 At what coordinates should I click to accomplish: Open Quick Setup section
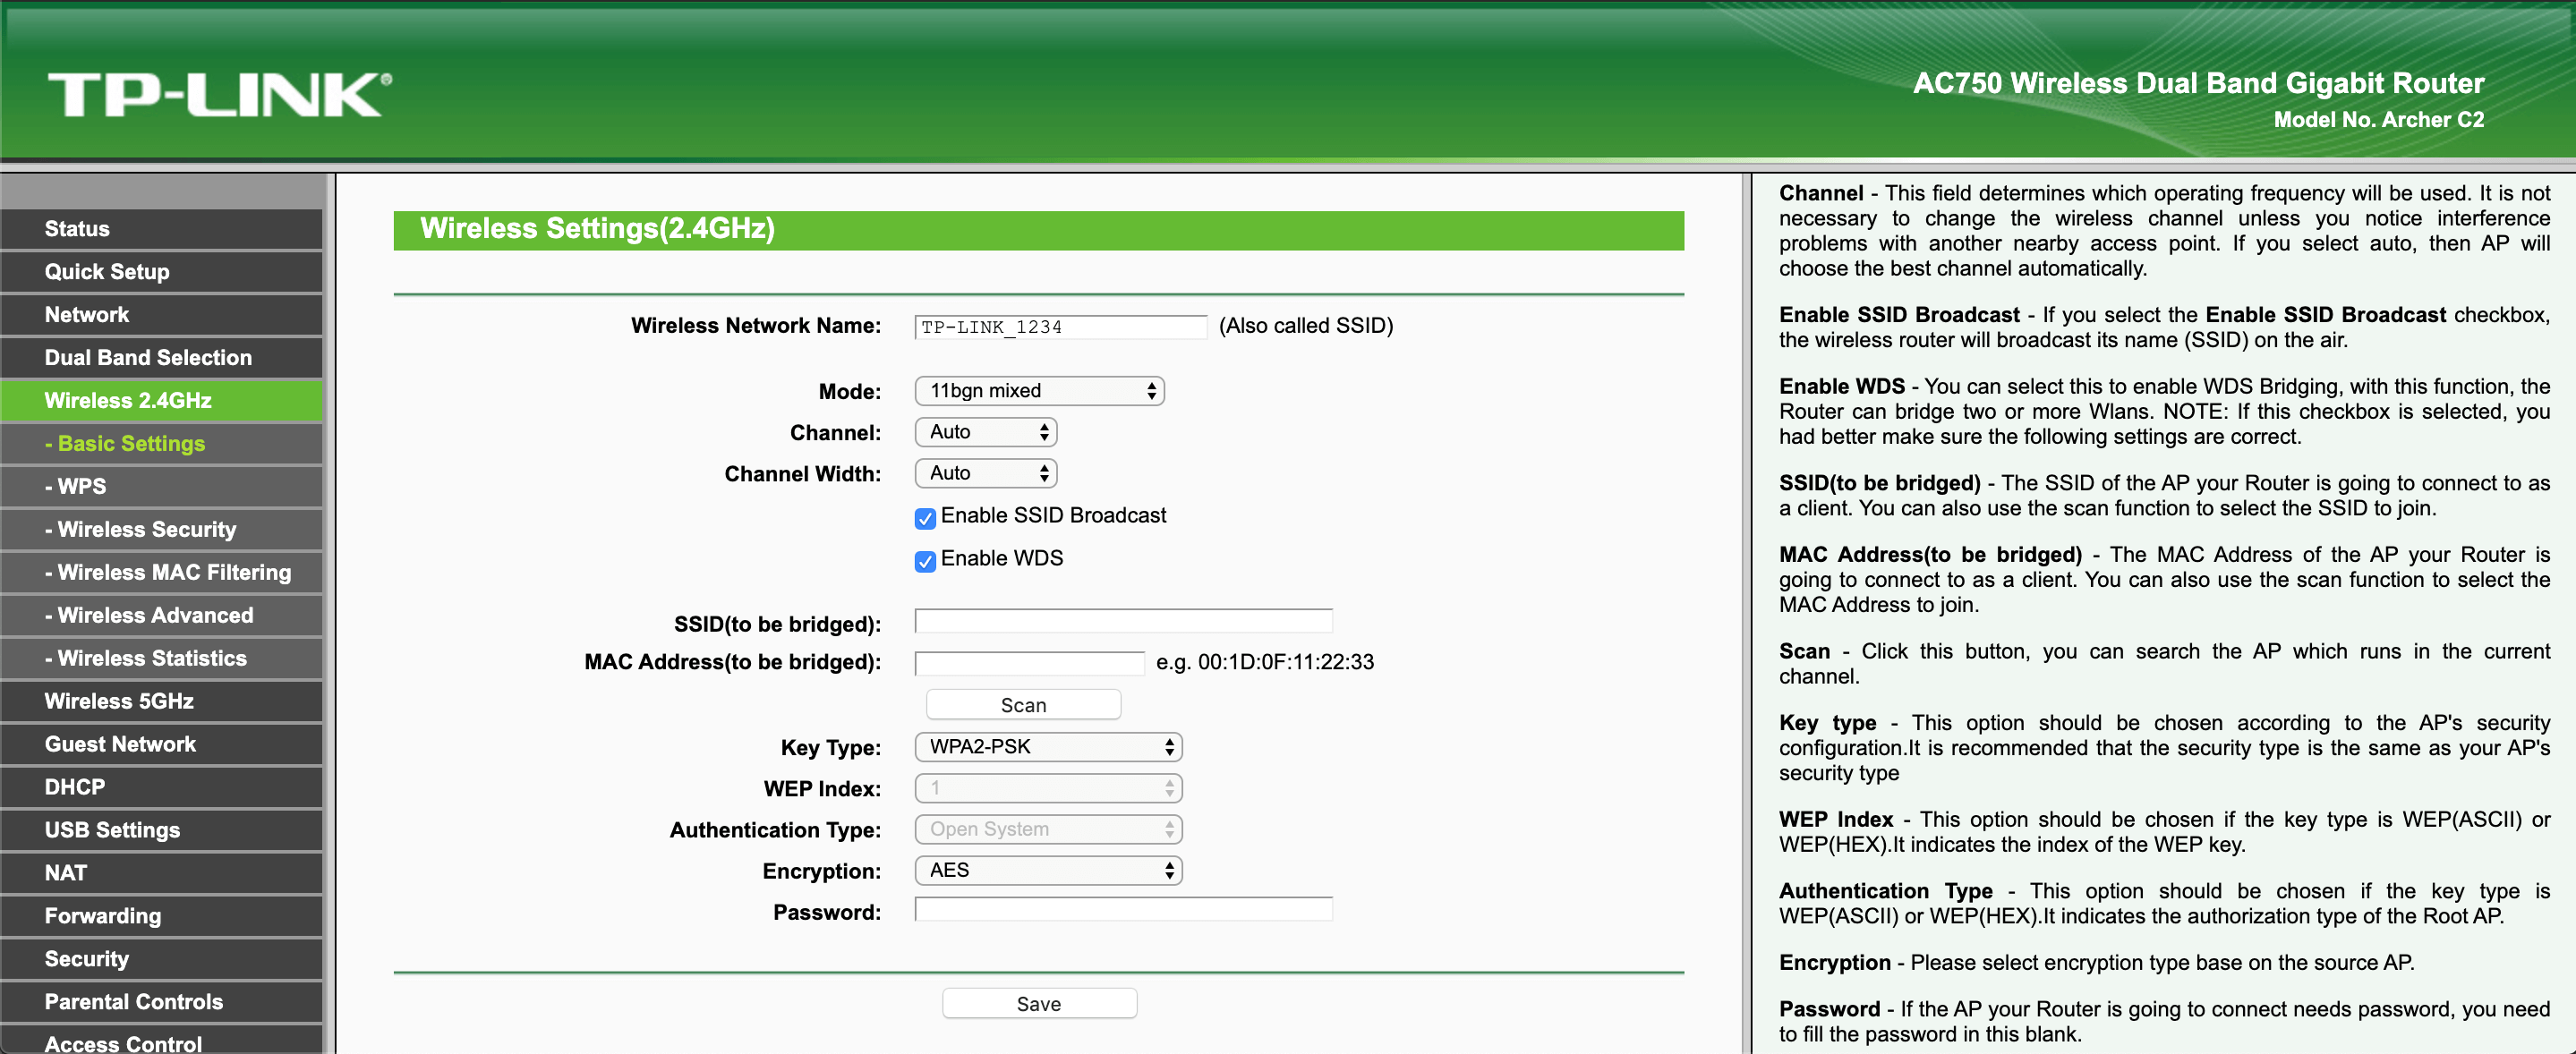click(x=165, y=271)
